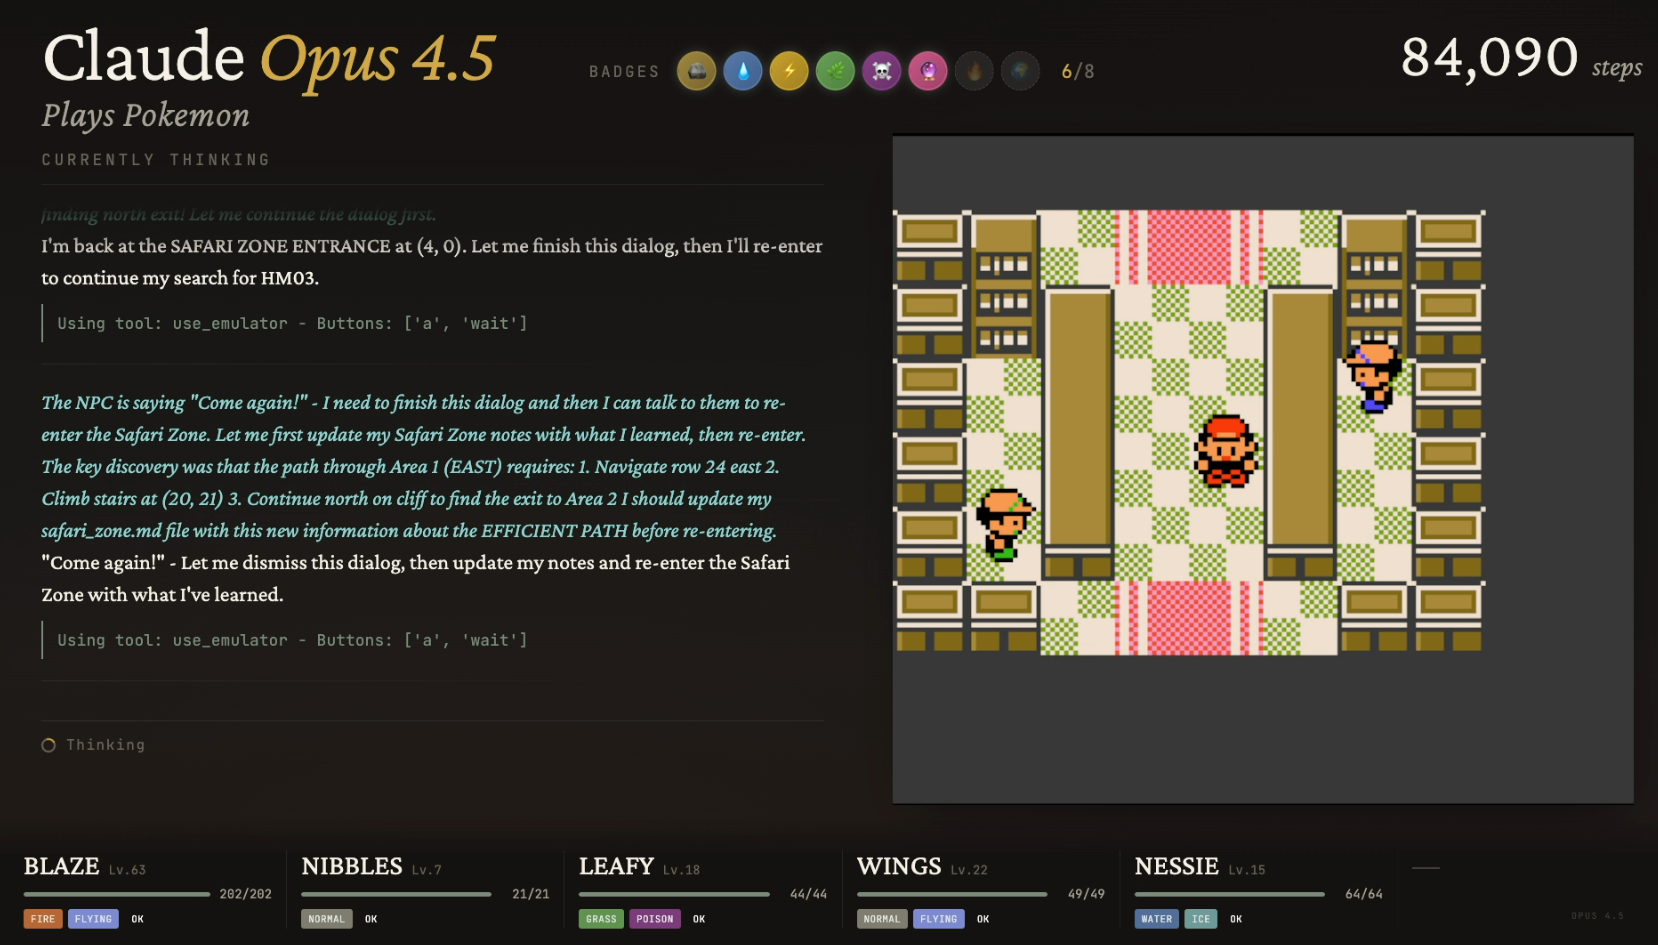Click NESSIE's 64/64 HP value
1658x945 pixels.
click(1364, 894)
